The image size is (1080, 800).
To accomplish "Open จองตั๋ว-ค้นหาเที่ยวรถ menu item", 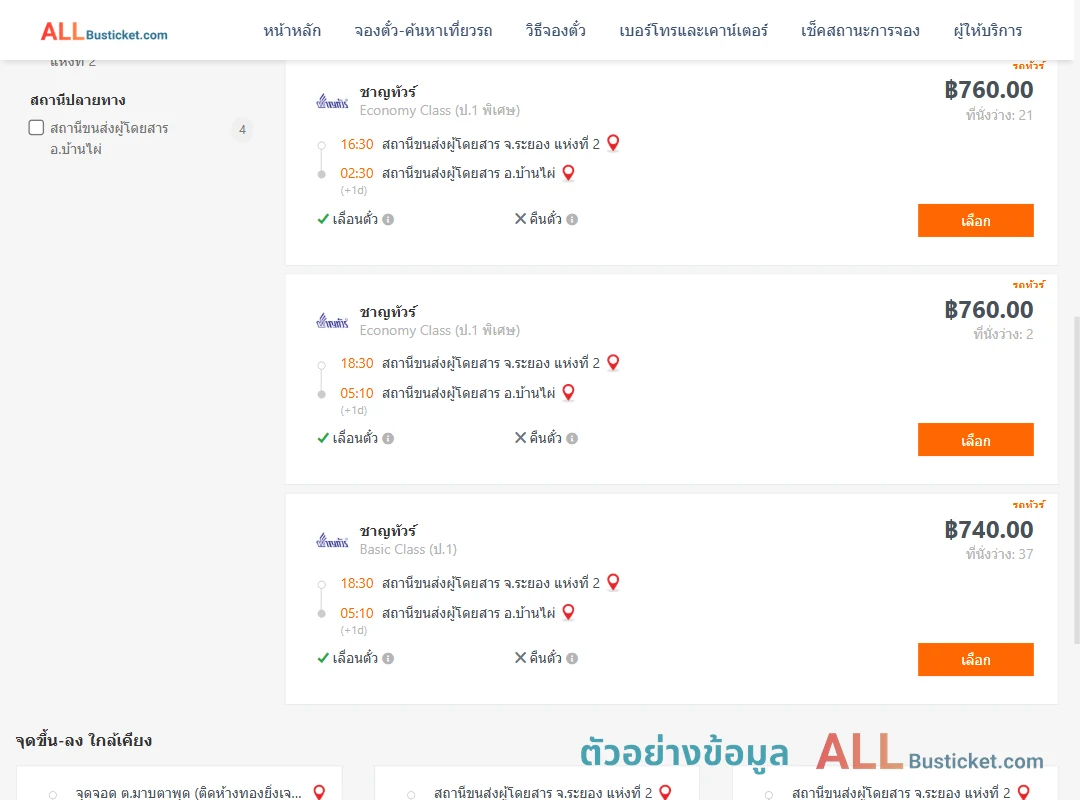I will coord(423,30).
